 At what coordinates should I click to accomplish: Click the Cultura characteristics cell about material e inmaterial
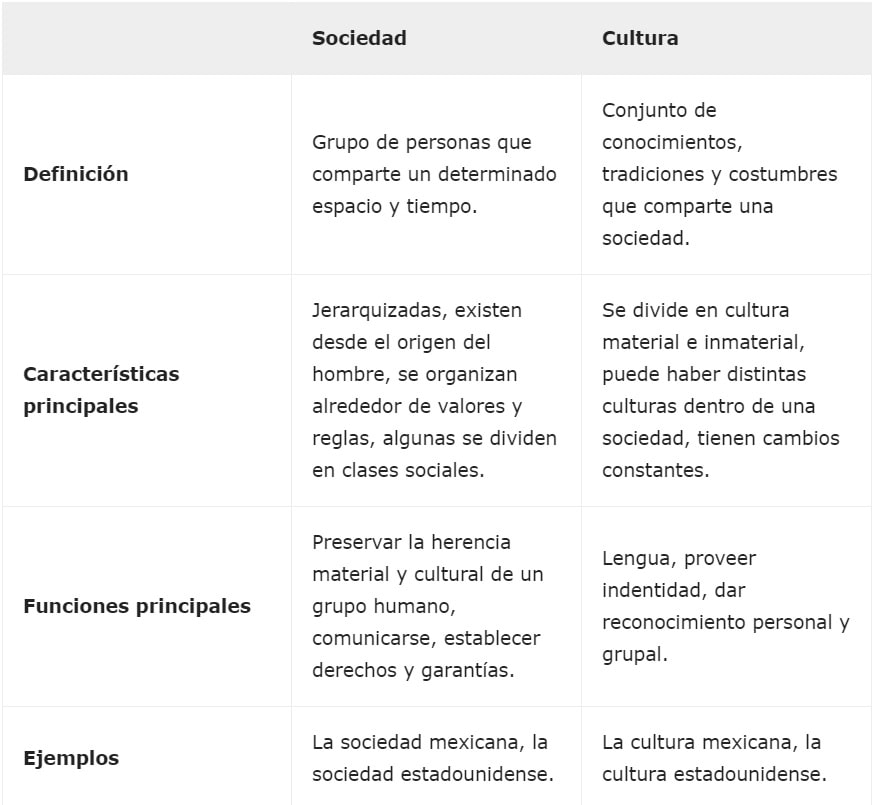(720, 390)
